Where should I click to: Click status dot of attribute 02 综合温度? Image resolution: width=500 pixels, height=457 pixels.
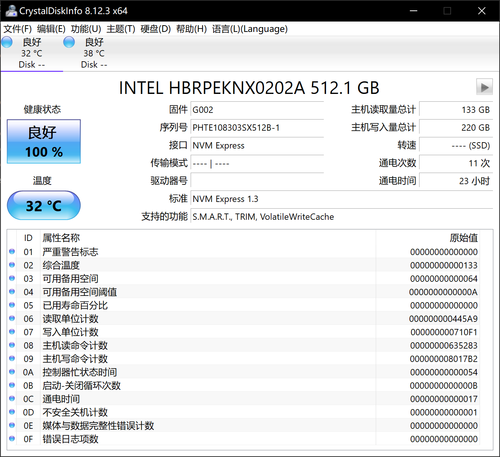(x=12, y=265)
